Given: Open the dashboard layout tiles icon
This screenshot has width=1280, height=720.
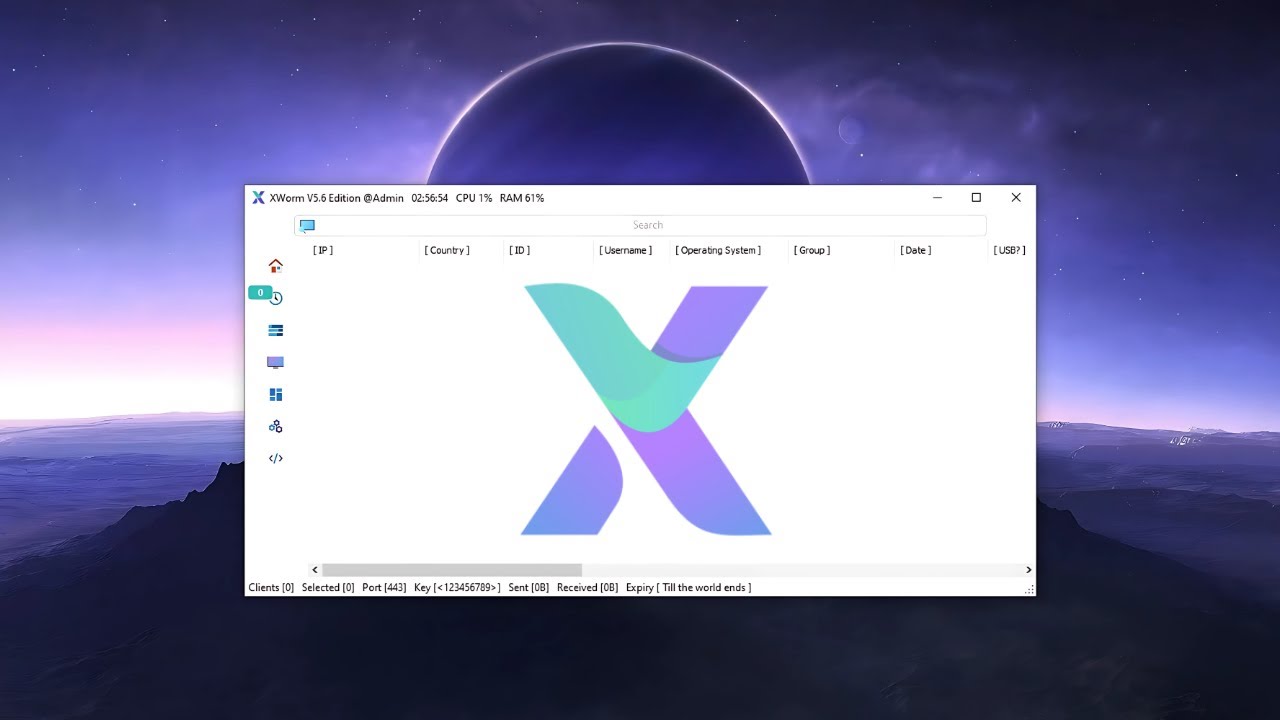Looking at the screenshot, I should [276, 394].
